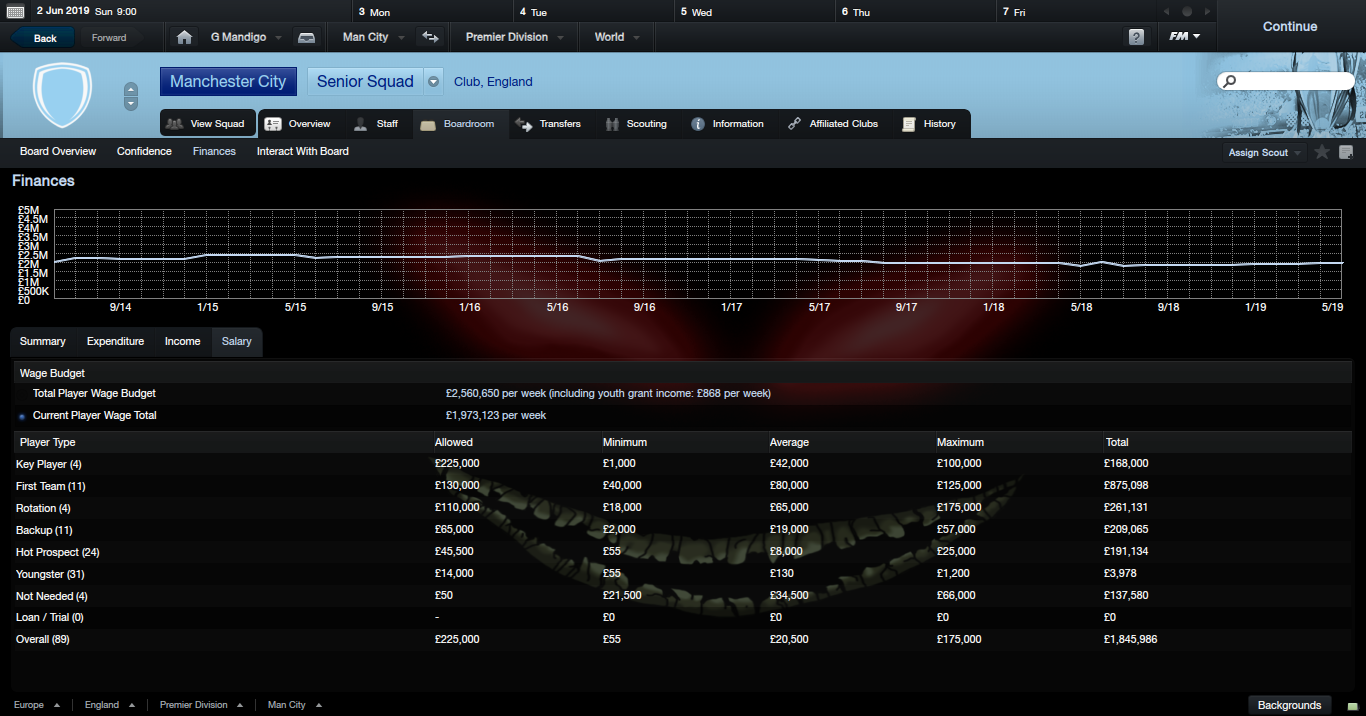Switch to the Summary finance tab
Viewport: 1366px width, 716px height.
point(43,342)
